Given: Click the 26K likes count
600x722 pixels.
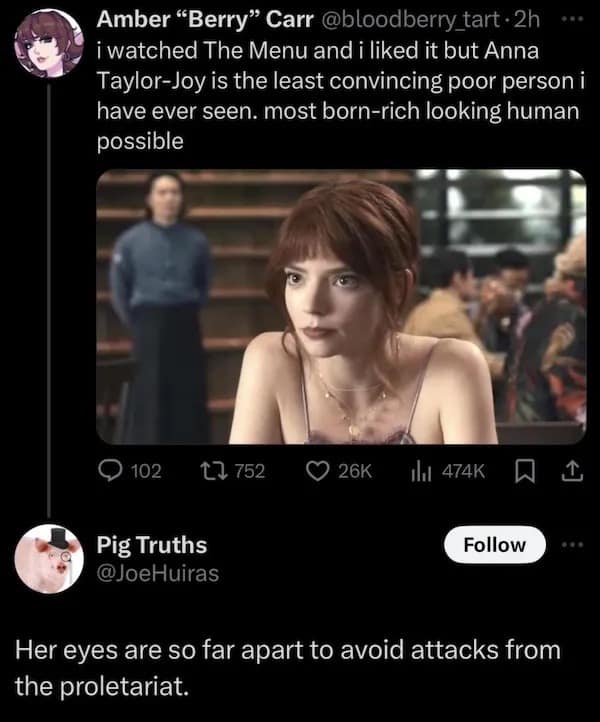Looking at the screenshot, I should [x=355, y=471].
